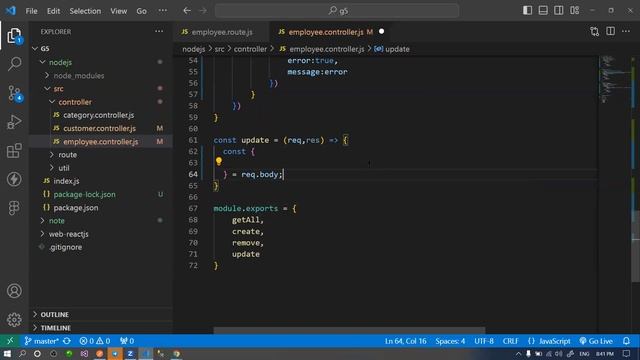Open the Customize Layout icon
The image size is (640, 360).
[x=575, y=11]
